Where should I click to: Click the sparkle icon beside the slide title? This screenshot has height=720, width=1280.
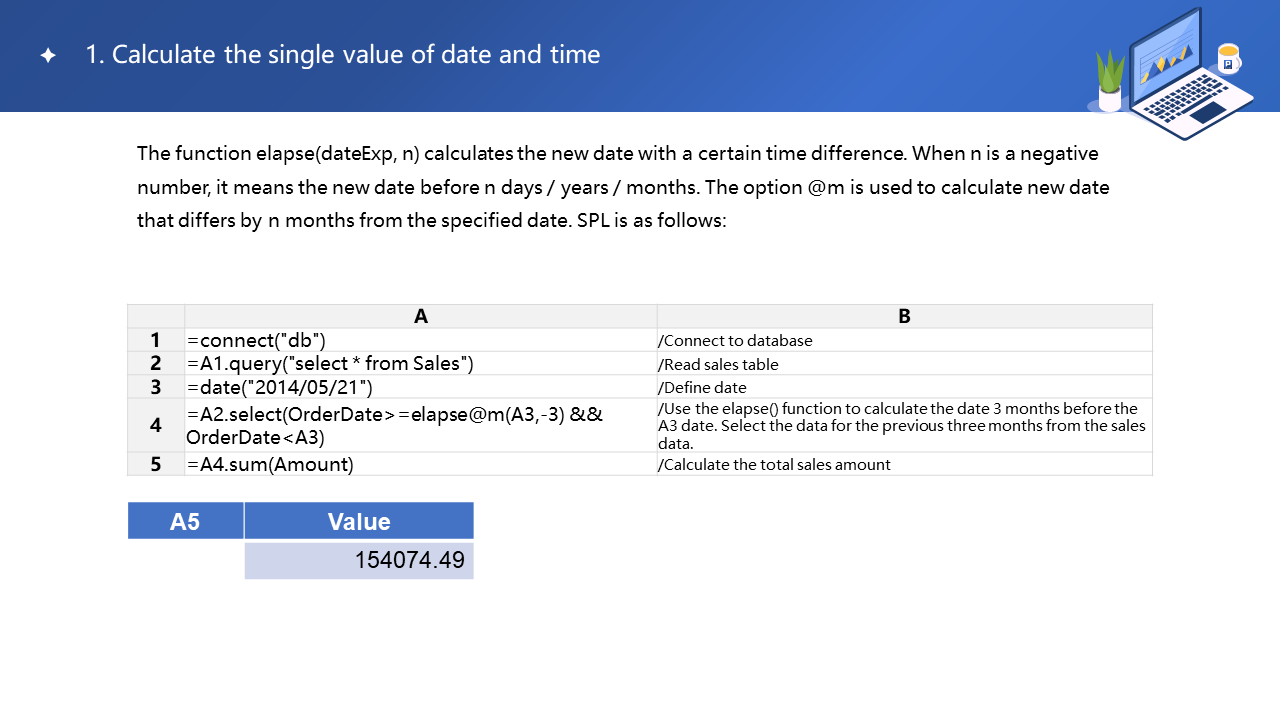point(48,55)
